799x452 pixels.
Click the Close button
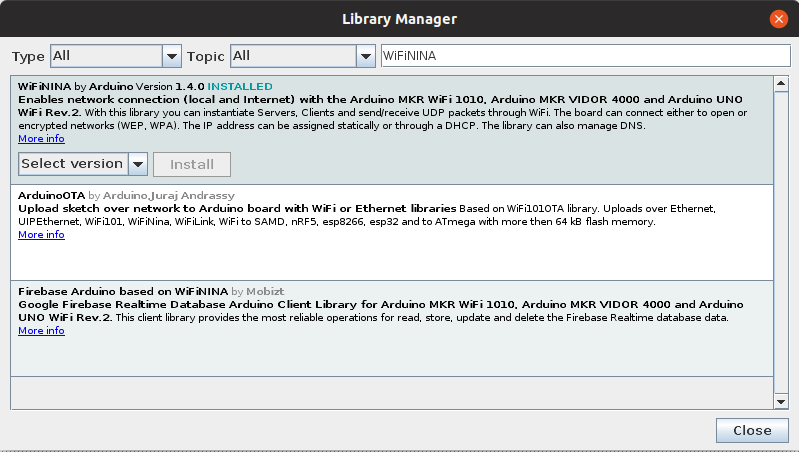[752, 431]
